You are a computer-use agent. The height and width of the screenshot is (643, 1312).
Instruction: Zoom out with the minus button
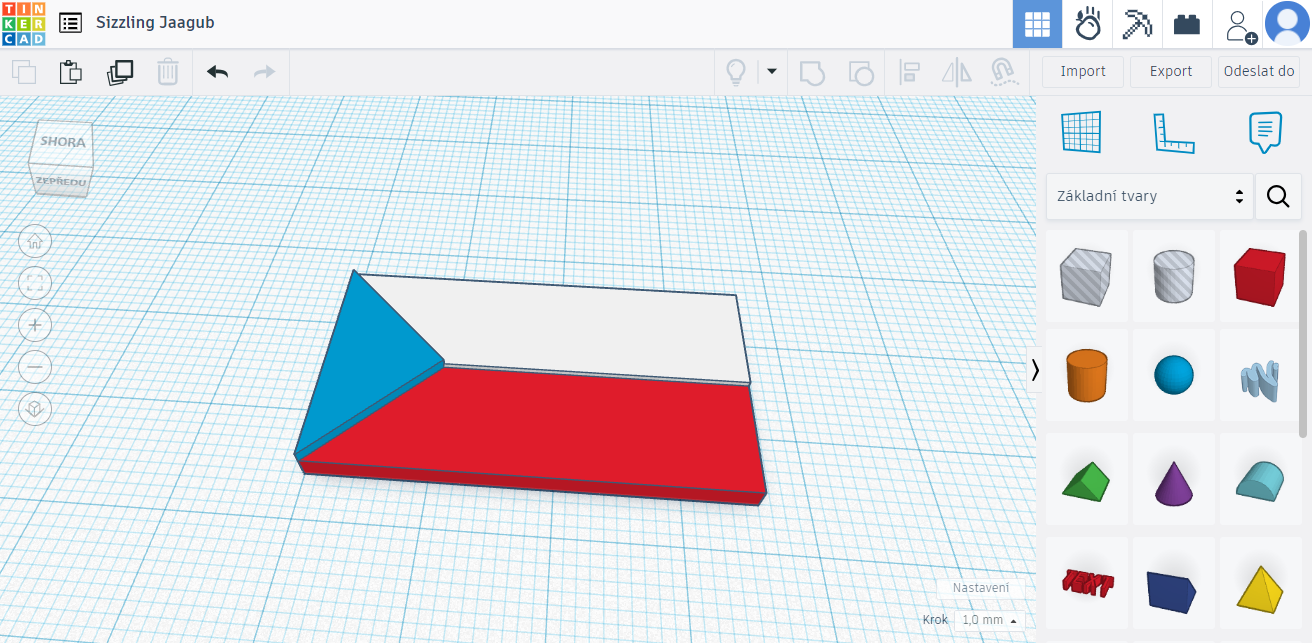[x=35, y=367]
